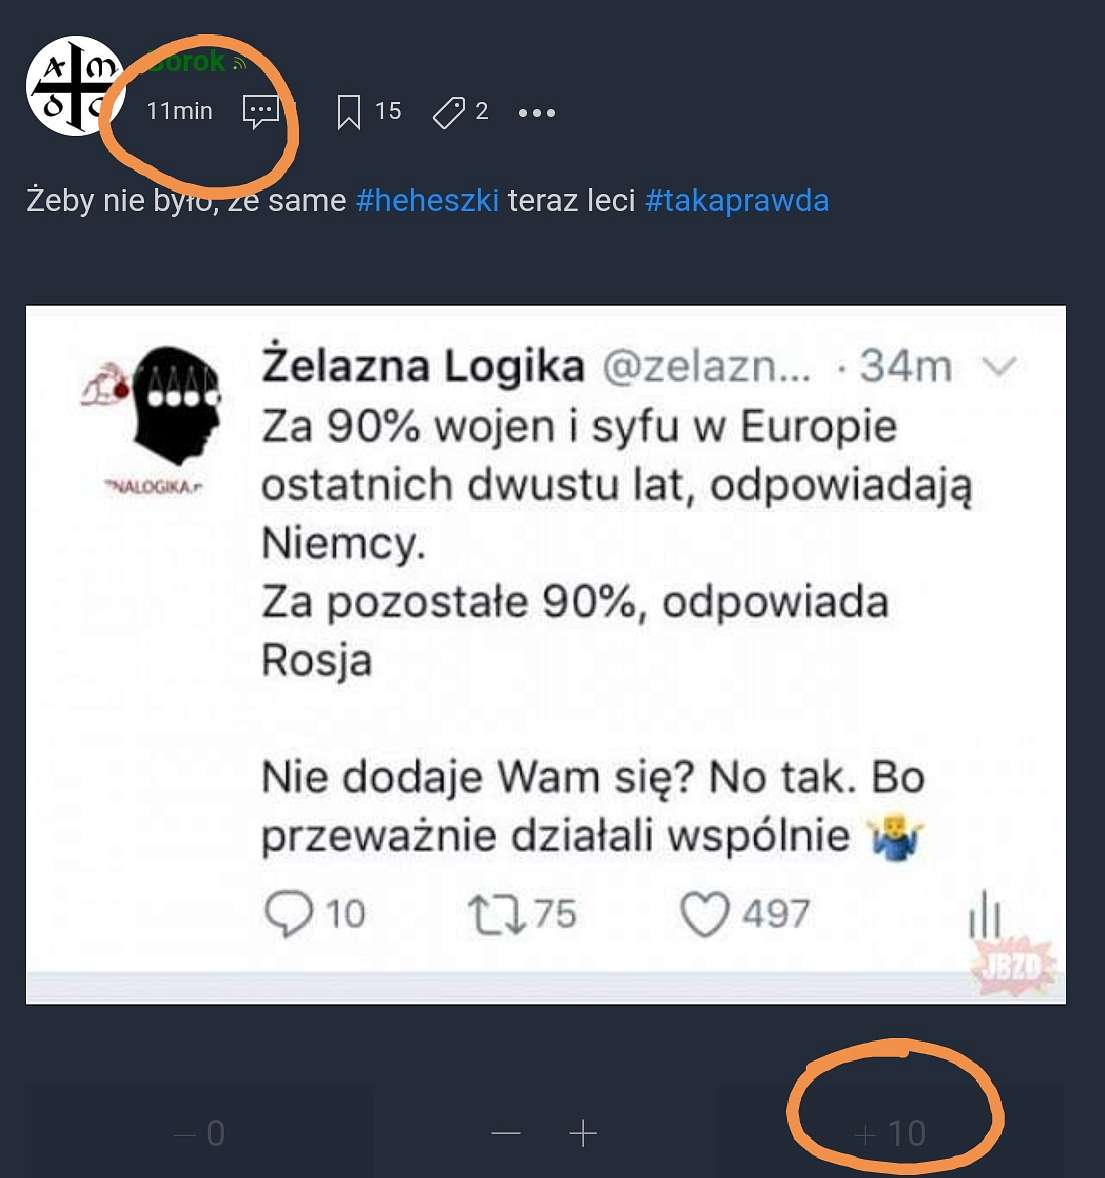Like the tweet heart icon 497
Viewport: 1105px width, 1178px height.
705,914
